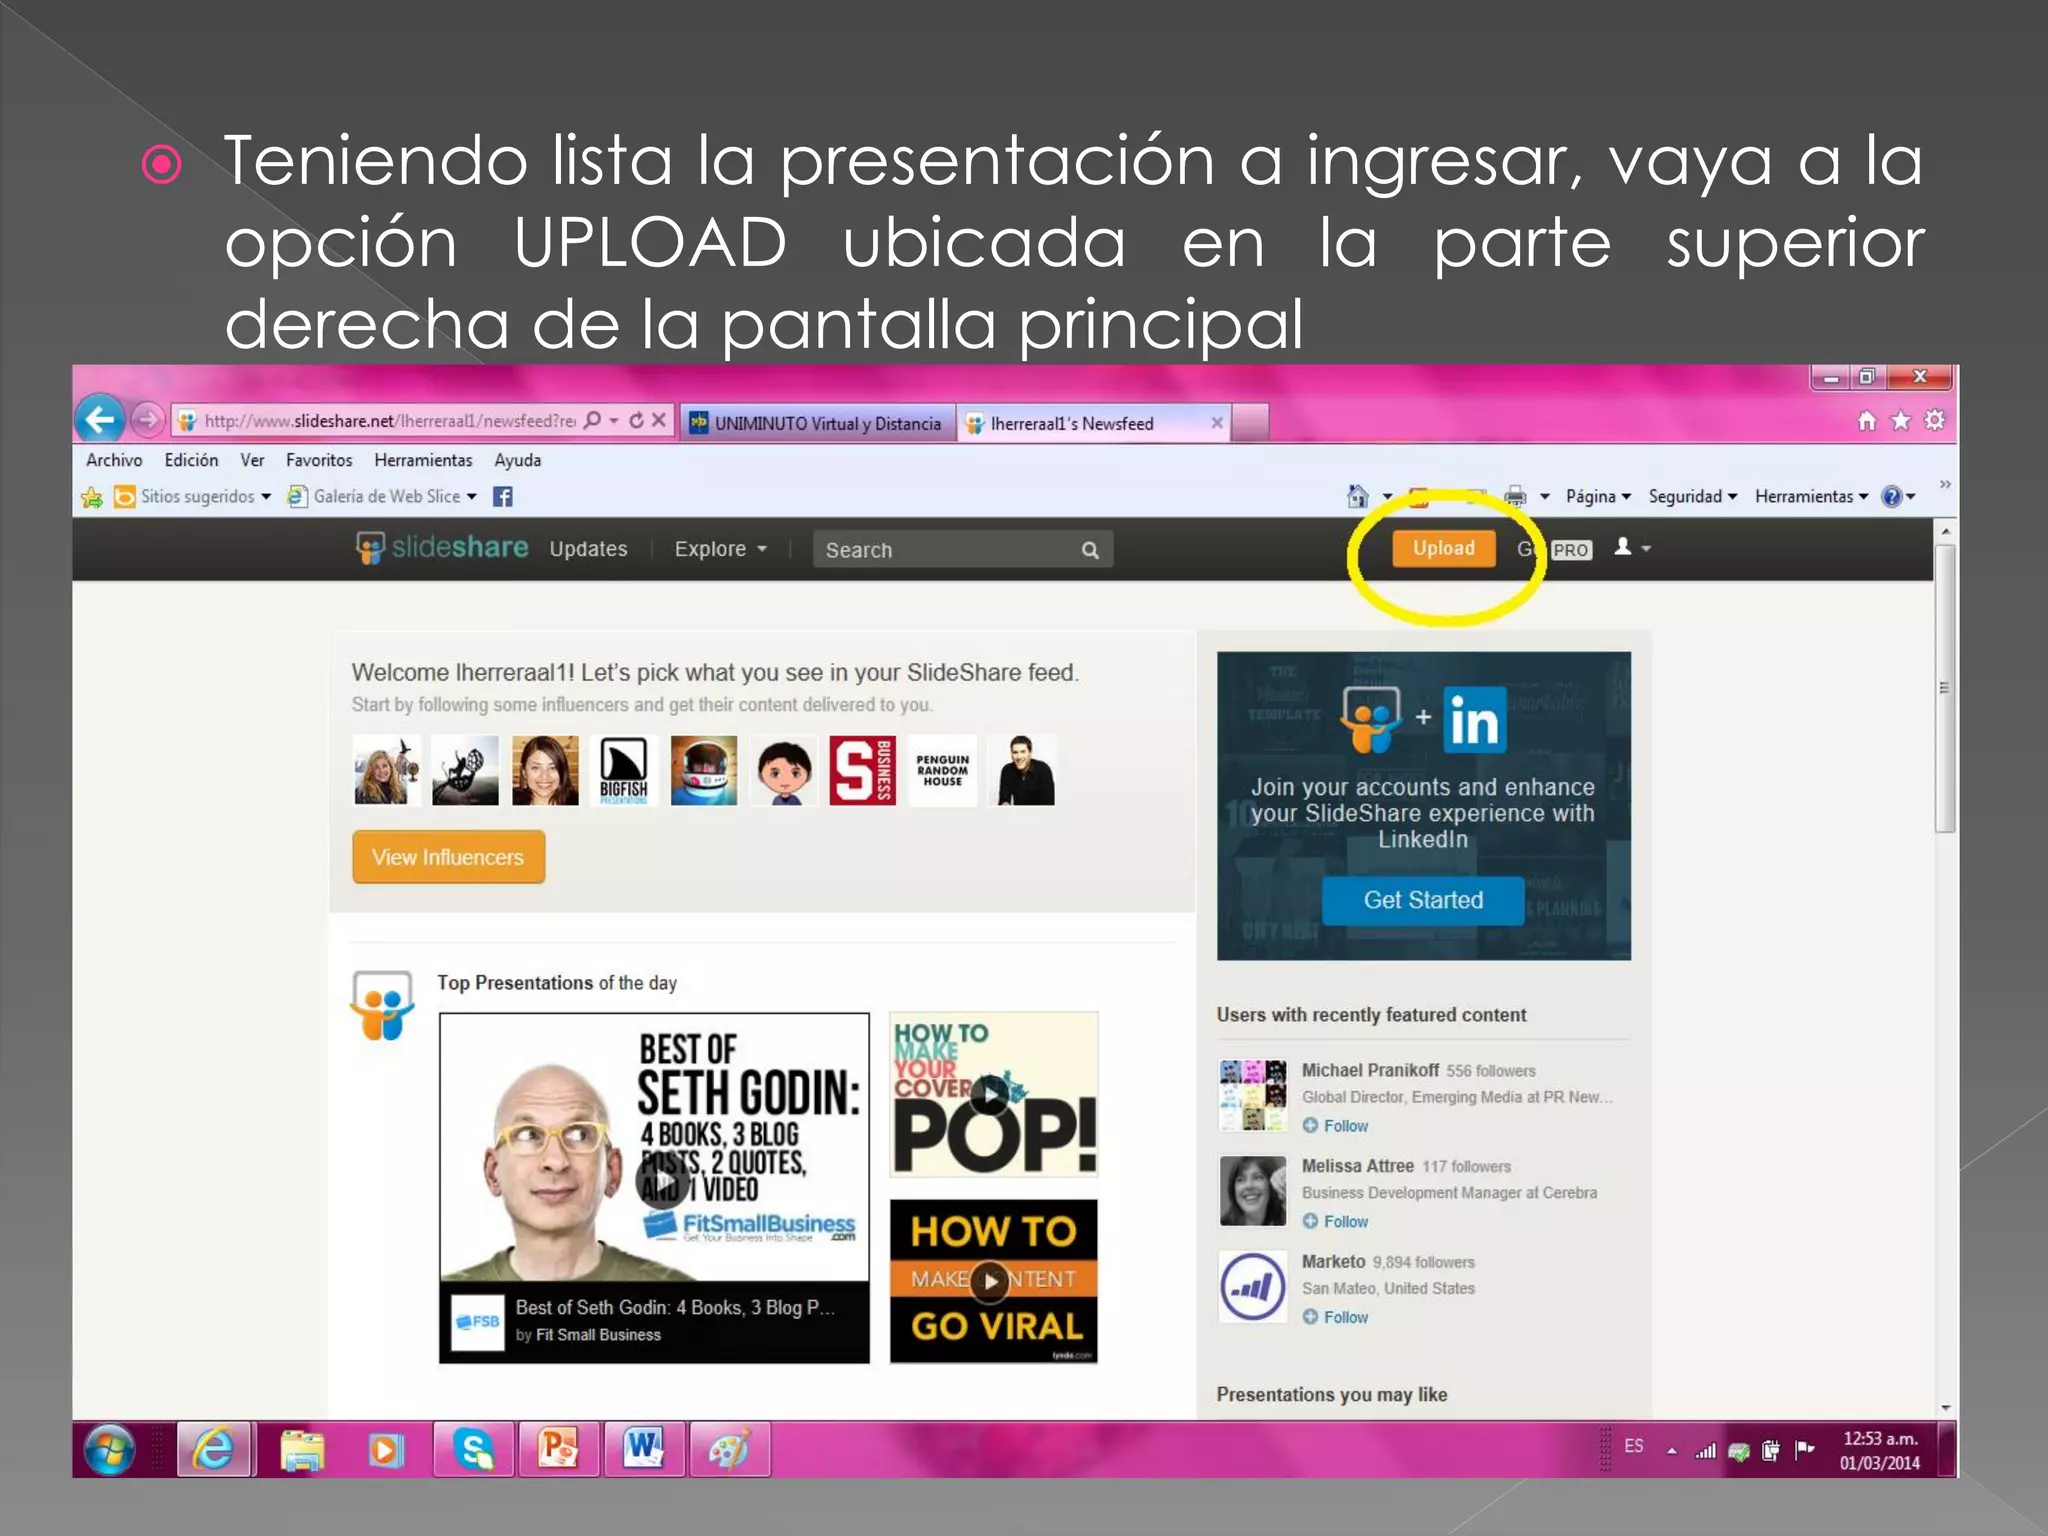Click the View Influencers button
2048x1536 pixels.
click(x=448, y=857)
